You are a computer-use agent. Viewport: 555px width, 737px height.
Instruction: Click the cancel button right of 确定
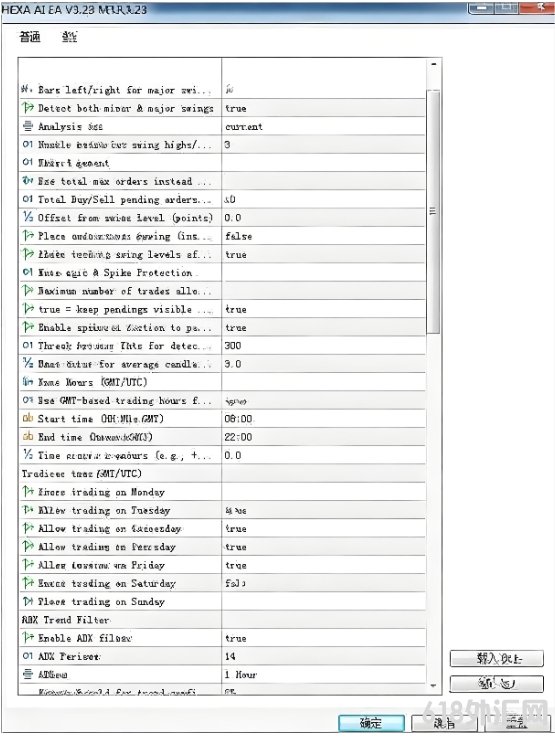[x=444, y=723]
